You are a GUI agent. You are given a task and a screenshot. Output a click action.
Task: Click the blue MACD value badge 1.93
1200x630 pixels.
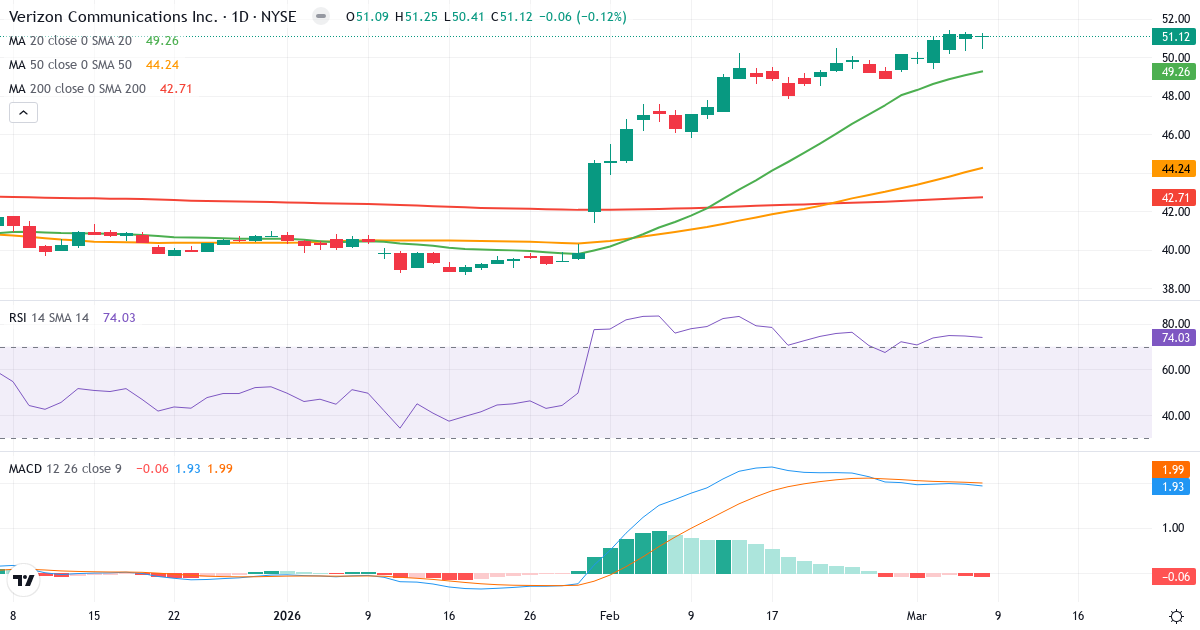click(1170, 486)
